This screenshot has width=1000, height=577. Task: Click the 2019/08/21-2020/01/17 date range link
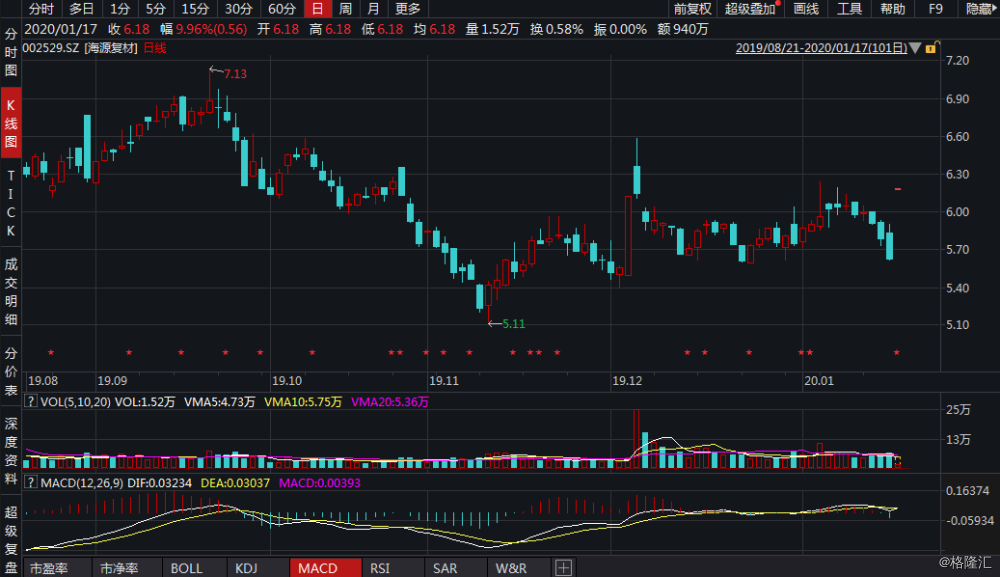click(x=821, y=48)
